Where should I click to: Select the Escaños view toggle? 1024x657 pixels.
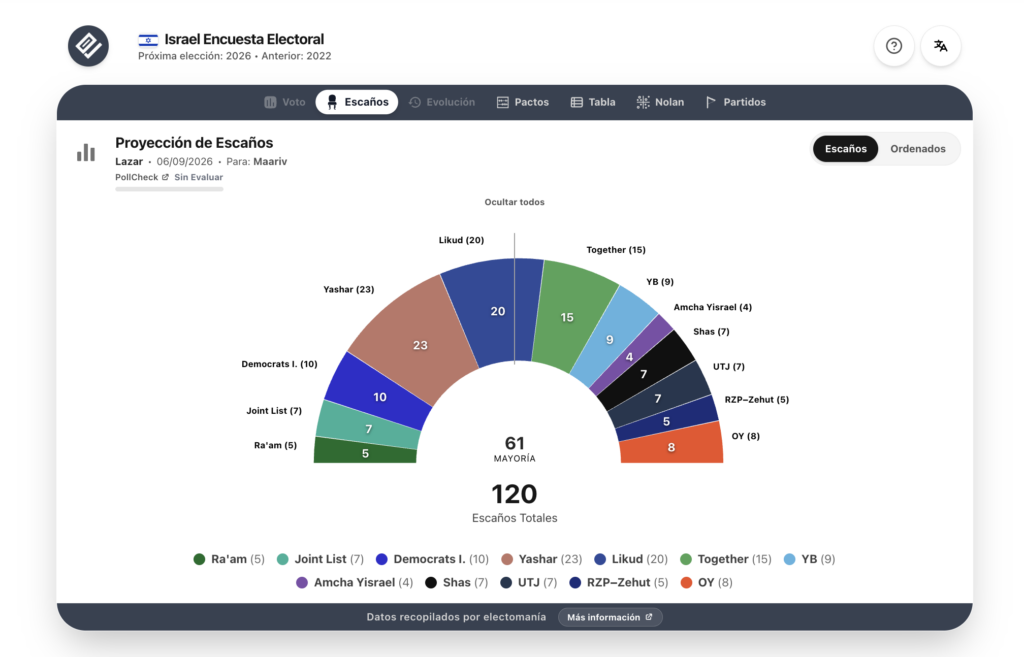pos(845,149)
